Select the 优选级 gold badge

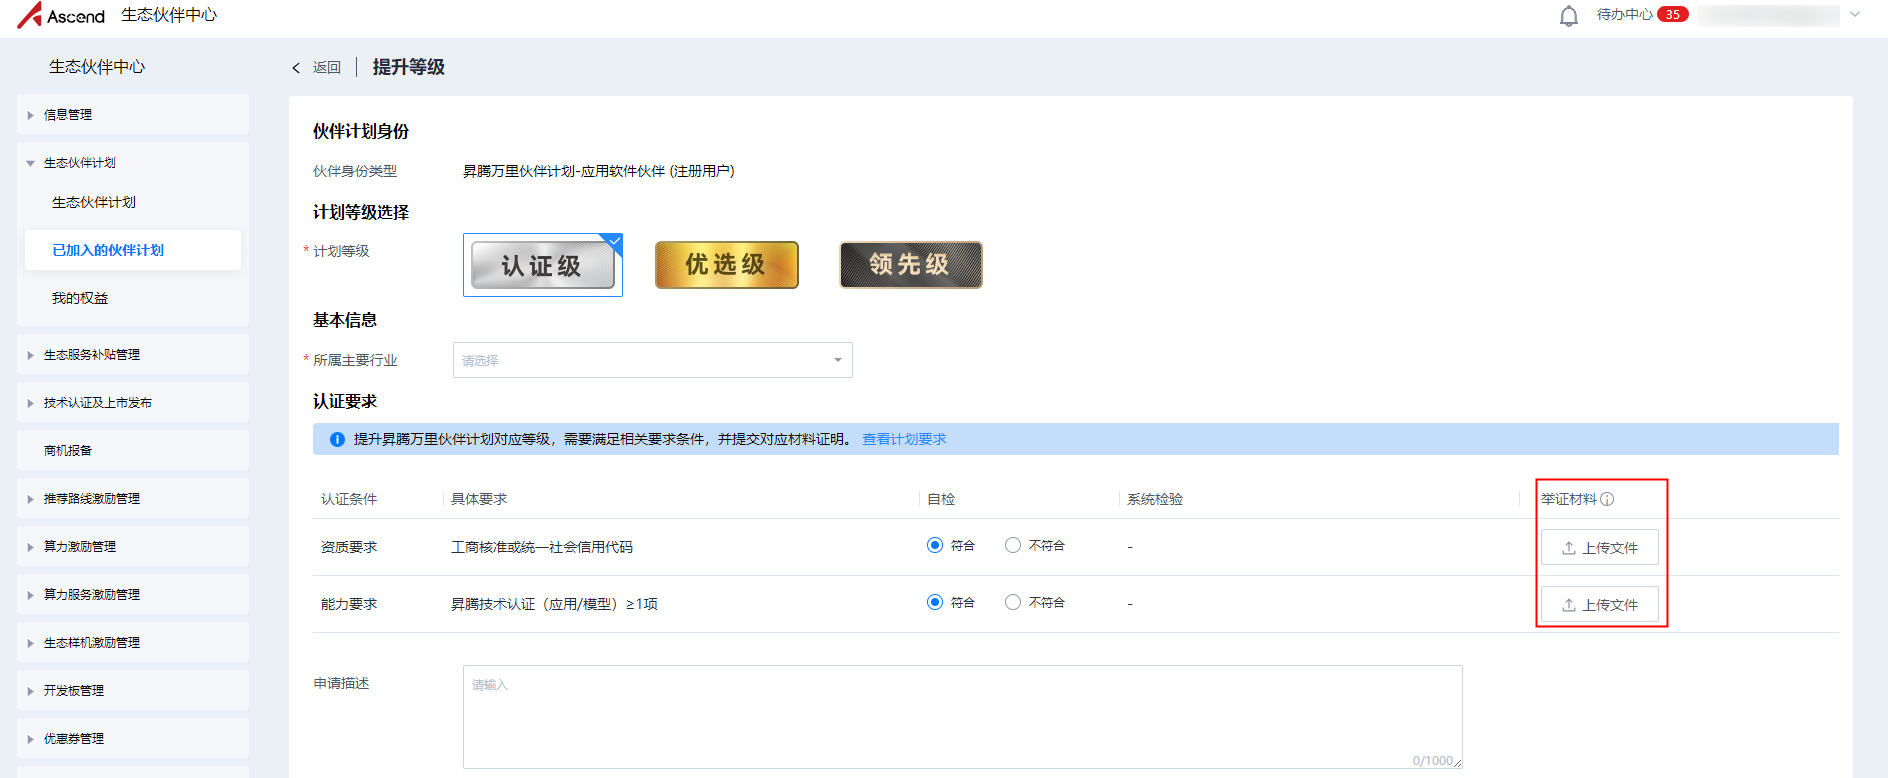727,265
